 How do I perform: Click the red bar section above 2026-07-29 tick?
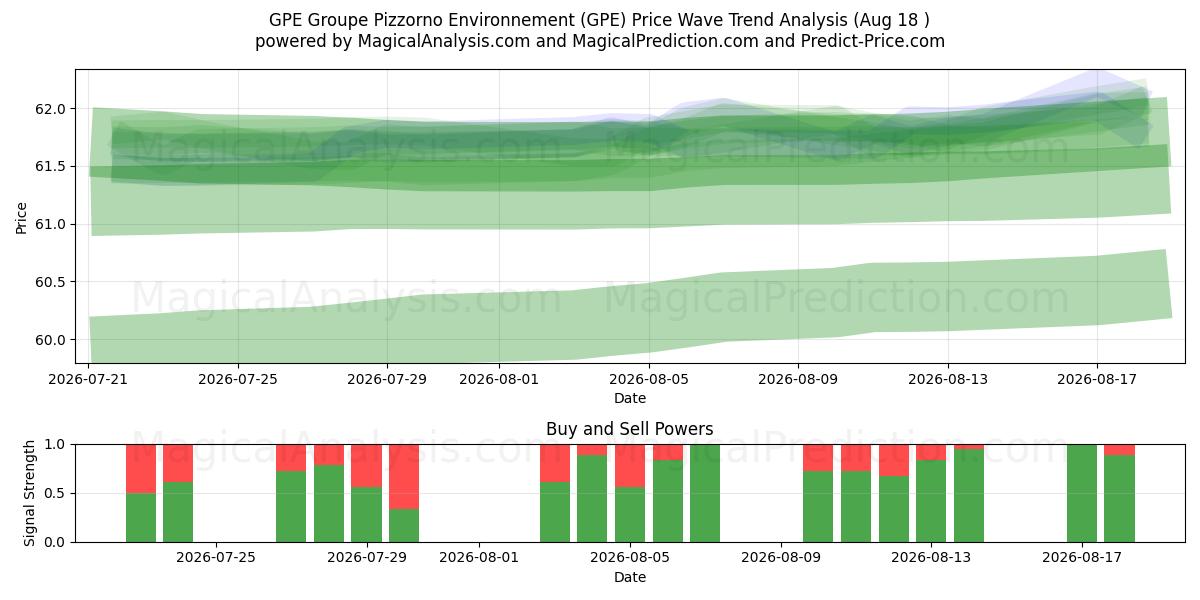(x=367, y=466)
